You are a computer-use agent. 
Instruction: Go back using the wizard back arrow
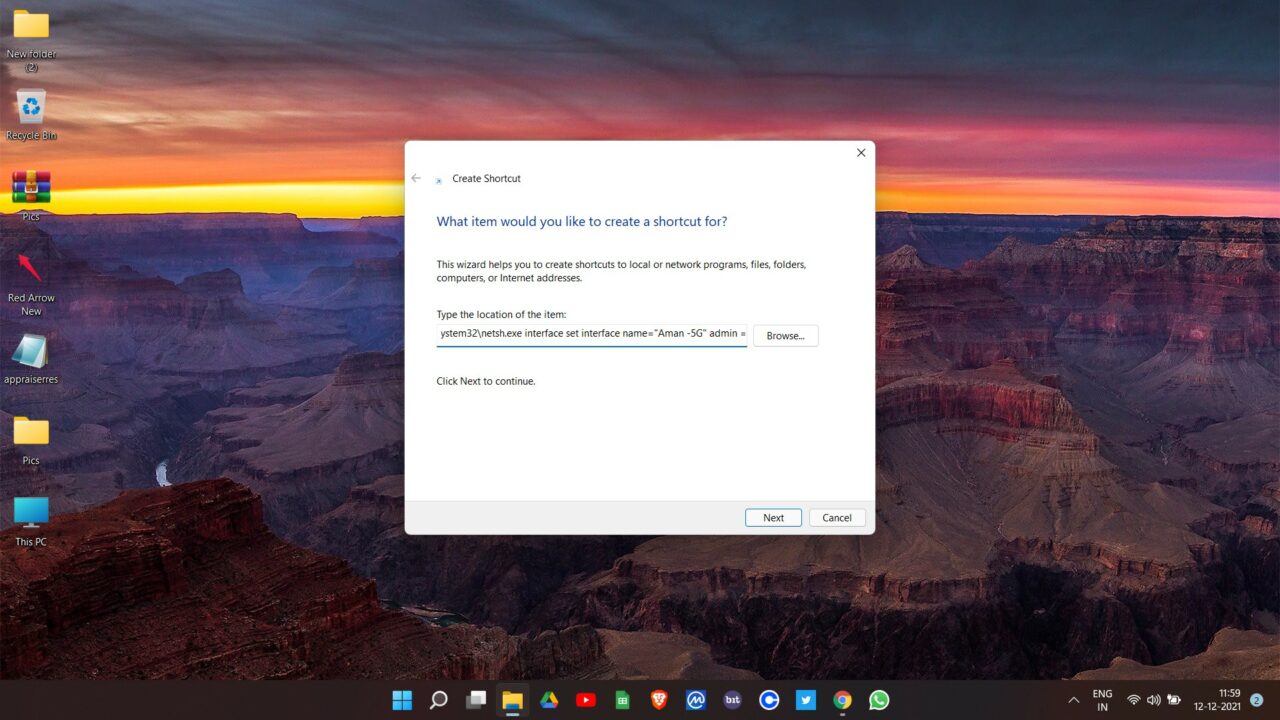(x=416, y=178)
